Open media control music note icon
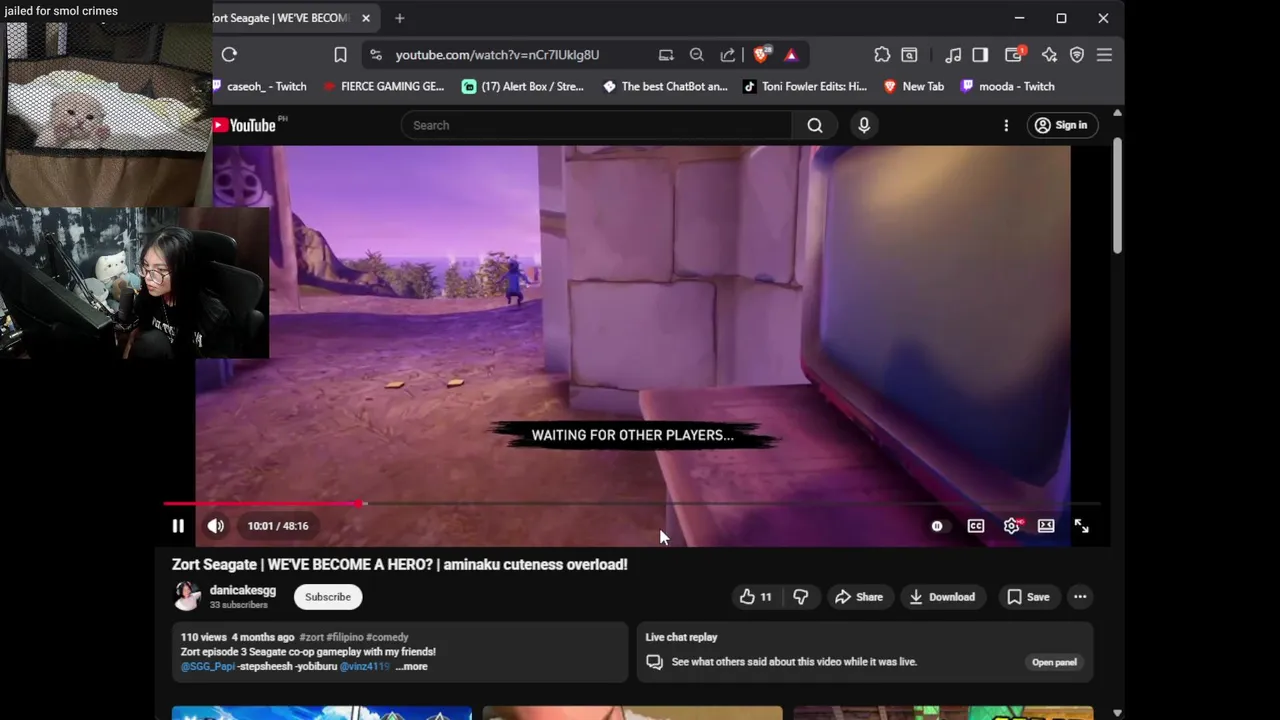The height and width of the screenshot is (720, 1280). pyautogui.click(x=953, y=55)
